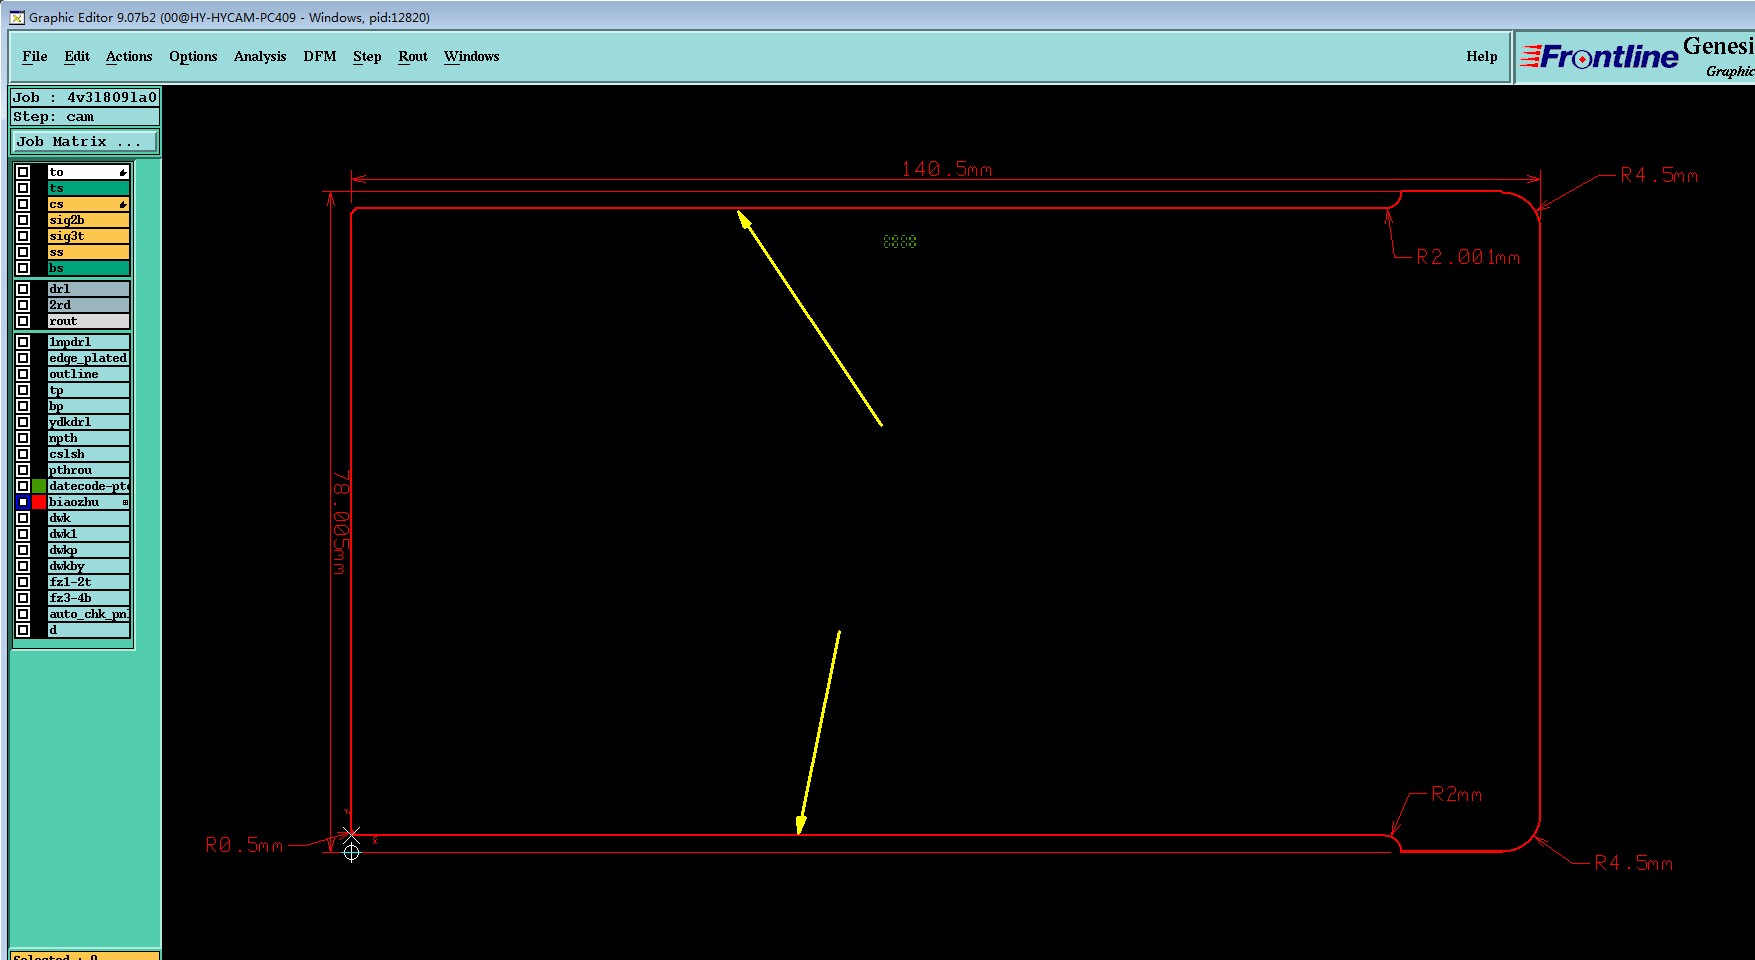Toggle display checkbox for the dwk layer
Image resolution: width=1755 pixels, height=960 pixels.
click(23, 518)
